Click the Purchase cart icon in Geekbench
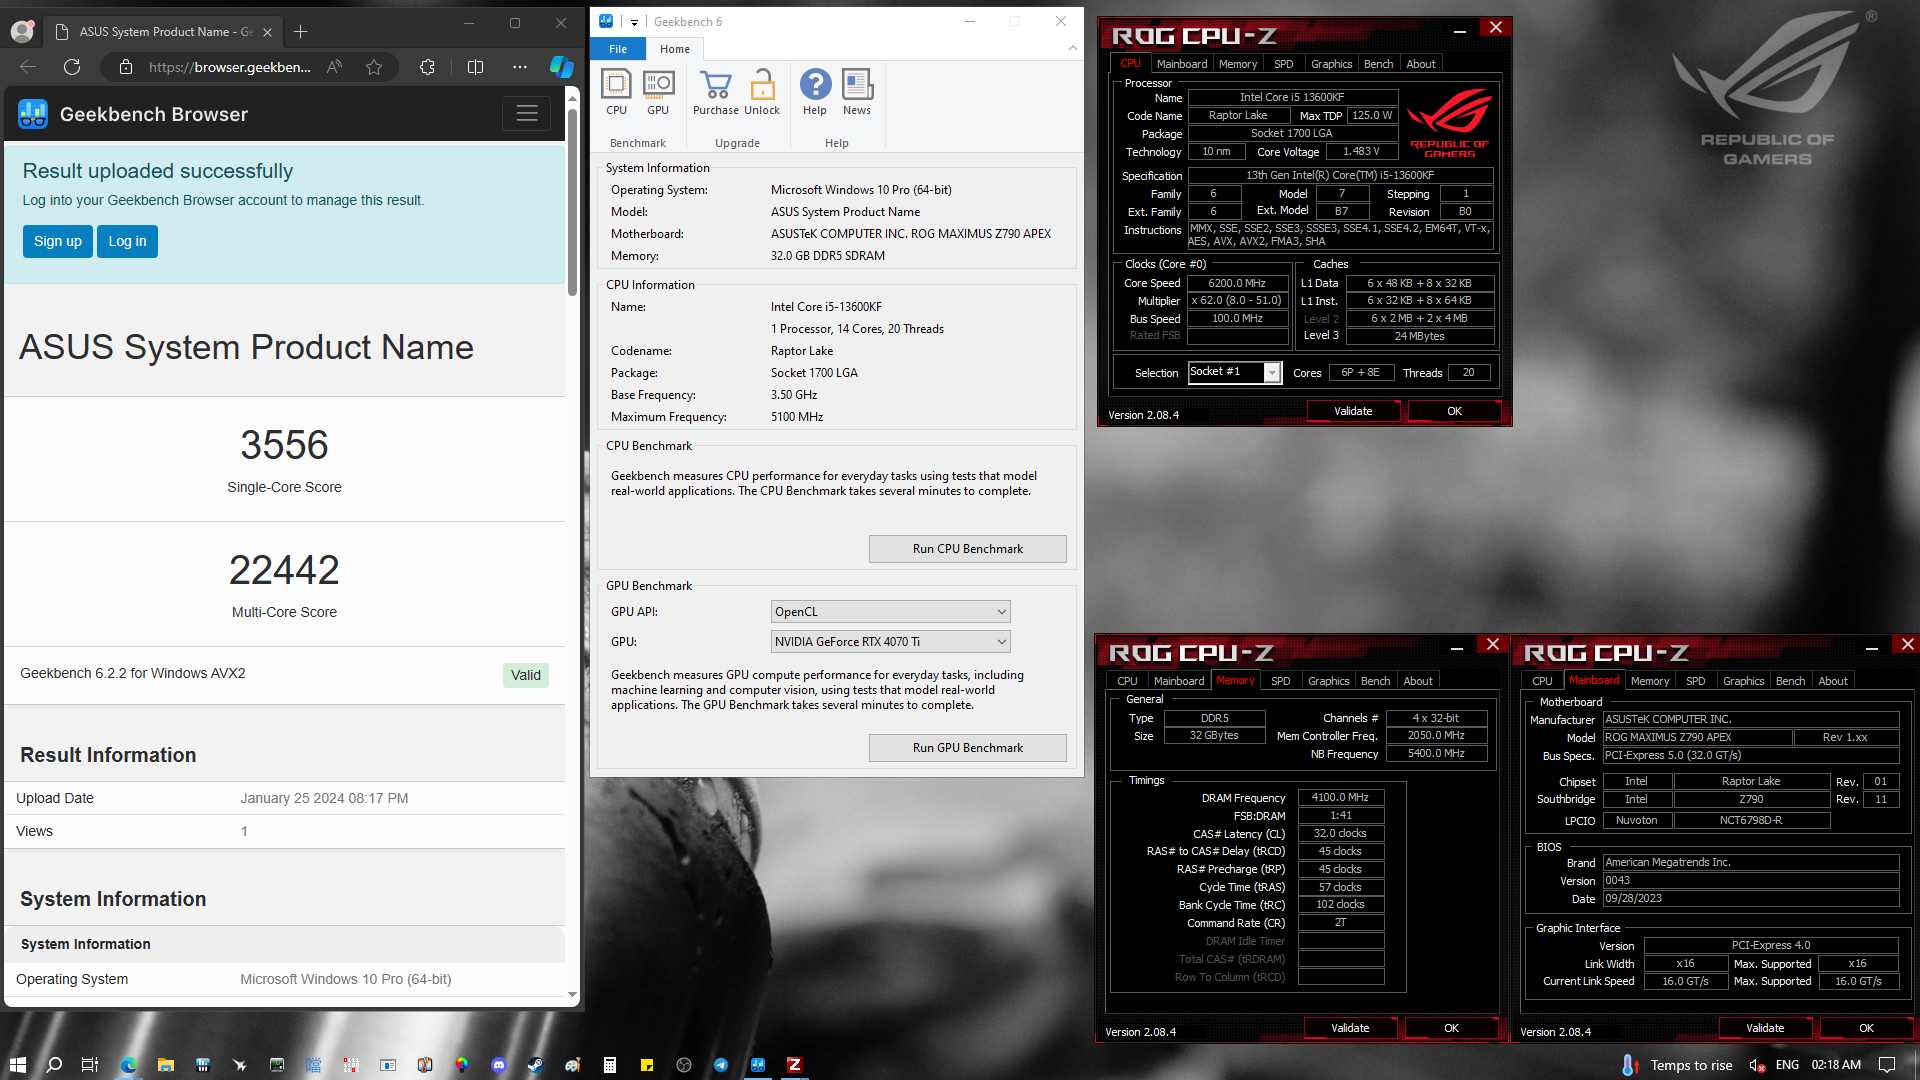The width and height of the screenshot is (1920, 1080). tap(716, 92)
